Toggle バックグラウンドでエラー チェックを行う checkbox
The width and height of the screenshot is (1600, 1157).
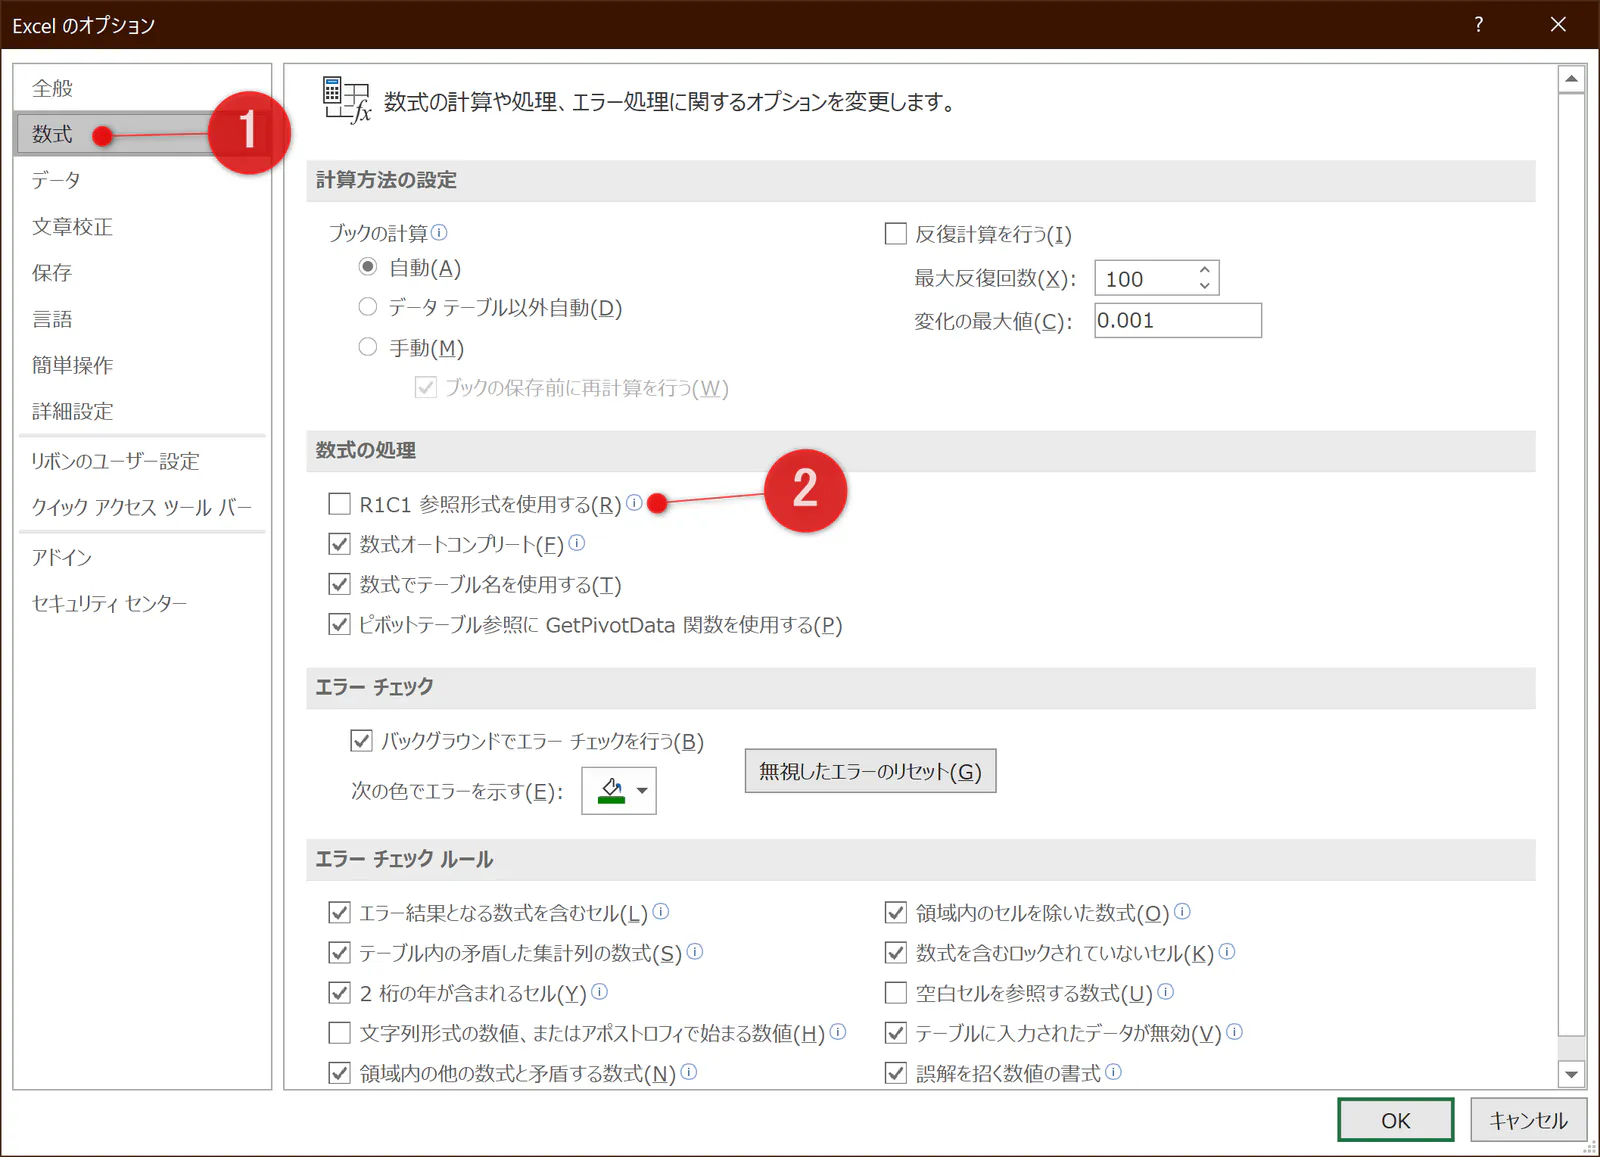tap(361, 741)
